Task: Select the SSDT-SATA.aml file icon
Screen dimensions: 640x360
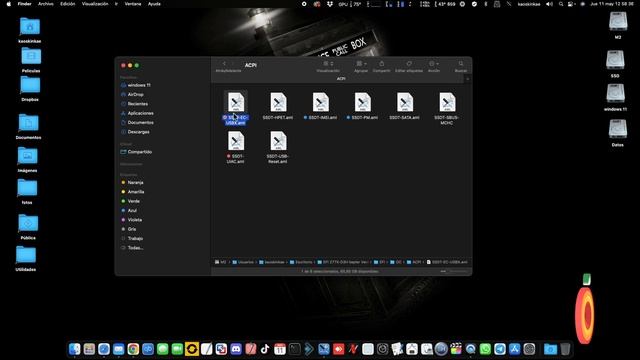Action: [405, 102]
